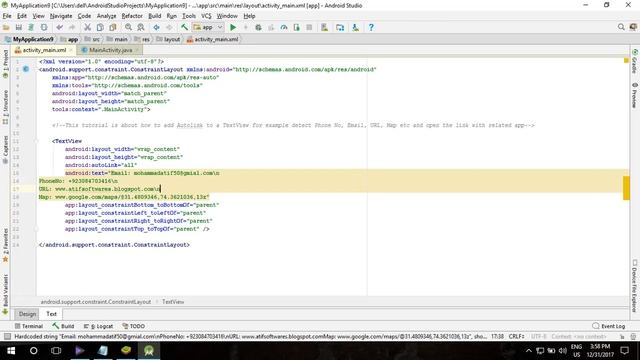Click the TextView crumb in the XML path bar

tap(173, 302)
